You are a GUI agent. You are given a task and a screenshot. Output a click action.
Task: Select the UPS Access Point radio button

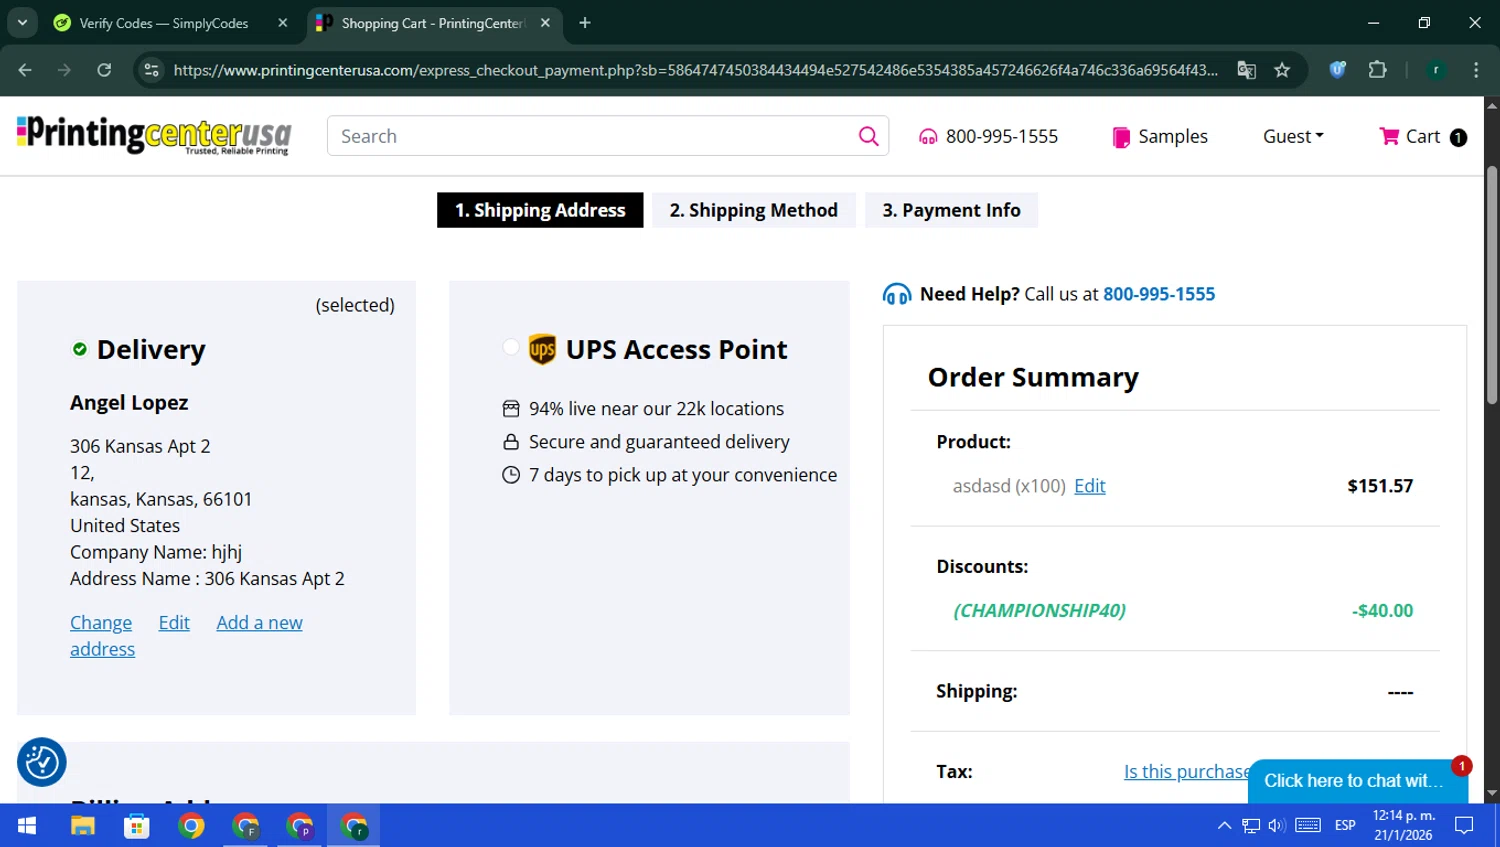coord(511,347)
